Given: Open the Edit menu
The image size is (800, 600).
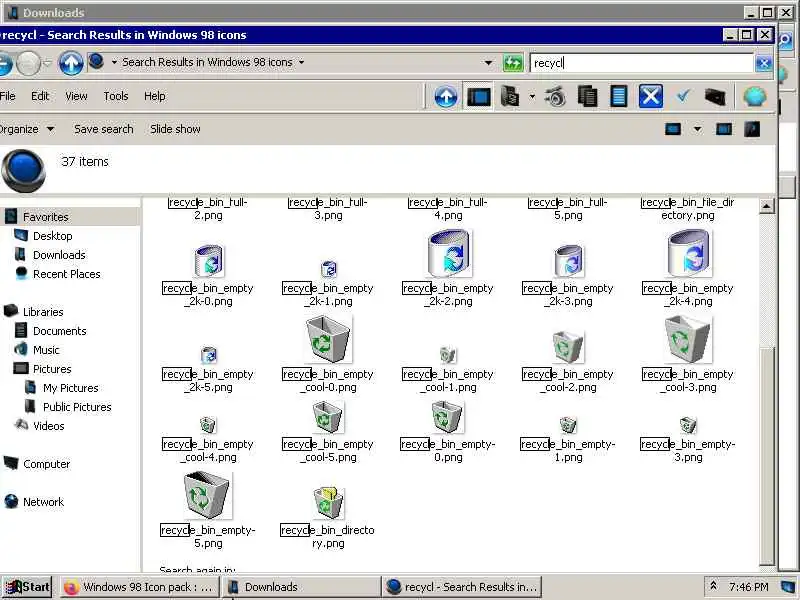Looking at the screenshot, I should tap(40, 96).
